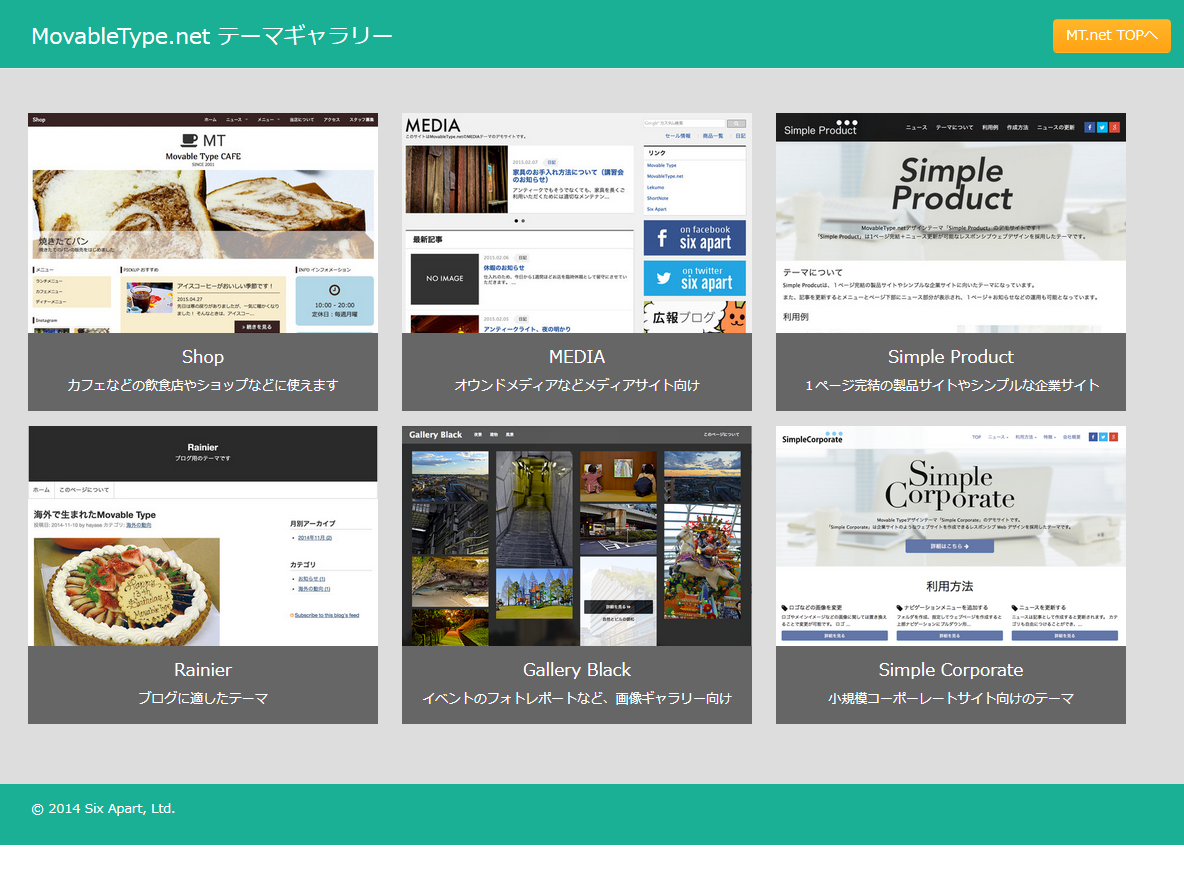Open the Rainier theme preview thumbnail
The height and width of the screenshot is (880, 1184).
point(203,536)
